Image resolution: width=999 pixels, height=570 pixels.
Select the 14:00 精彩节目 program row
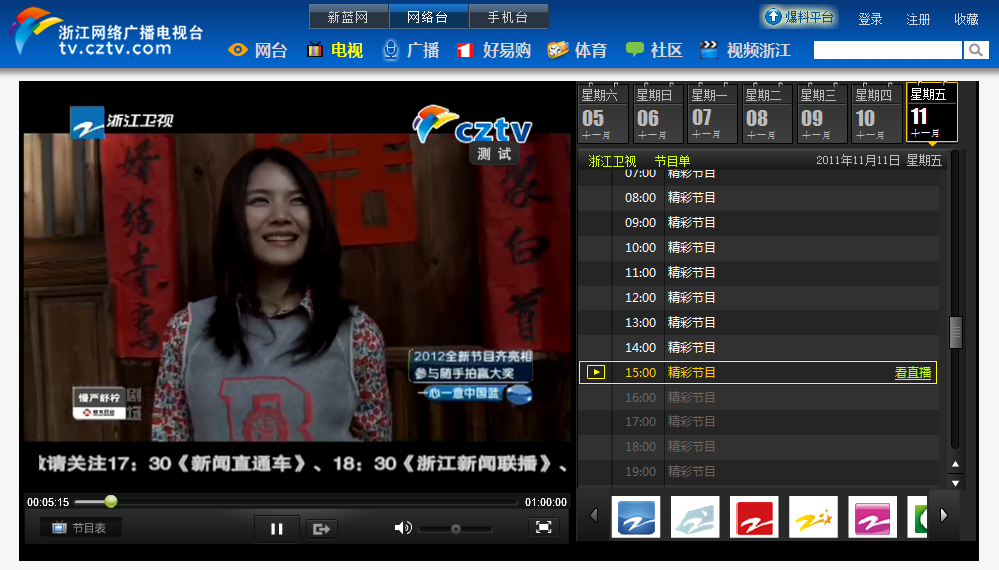coord(758,347)
